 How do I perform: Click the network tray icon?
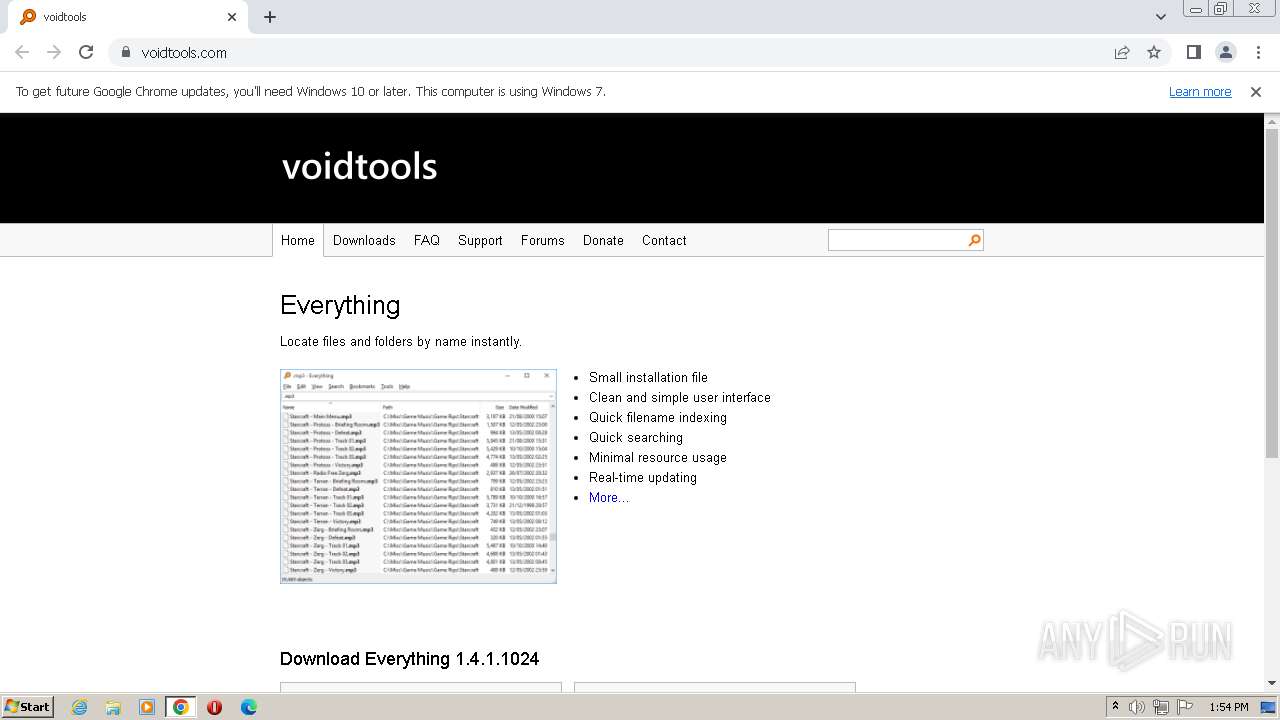[1161, 707]
